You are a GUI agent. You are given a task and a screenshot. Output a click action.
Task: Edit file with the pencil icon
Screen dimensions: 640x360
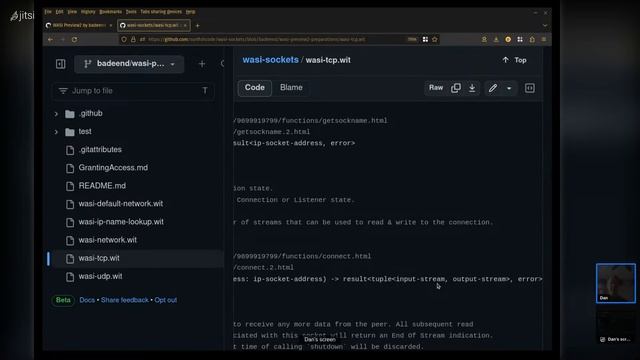click(x=493, y=88)
